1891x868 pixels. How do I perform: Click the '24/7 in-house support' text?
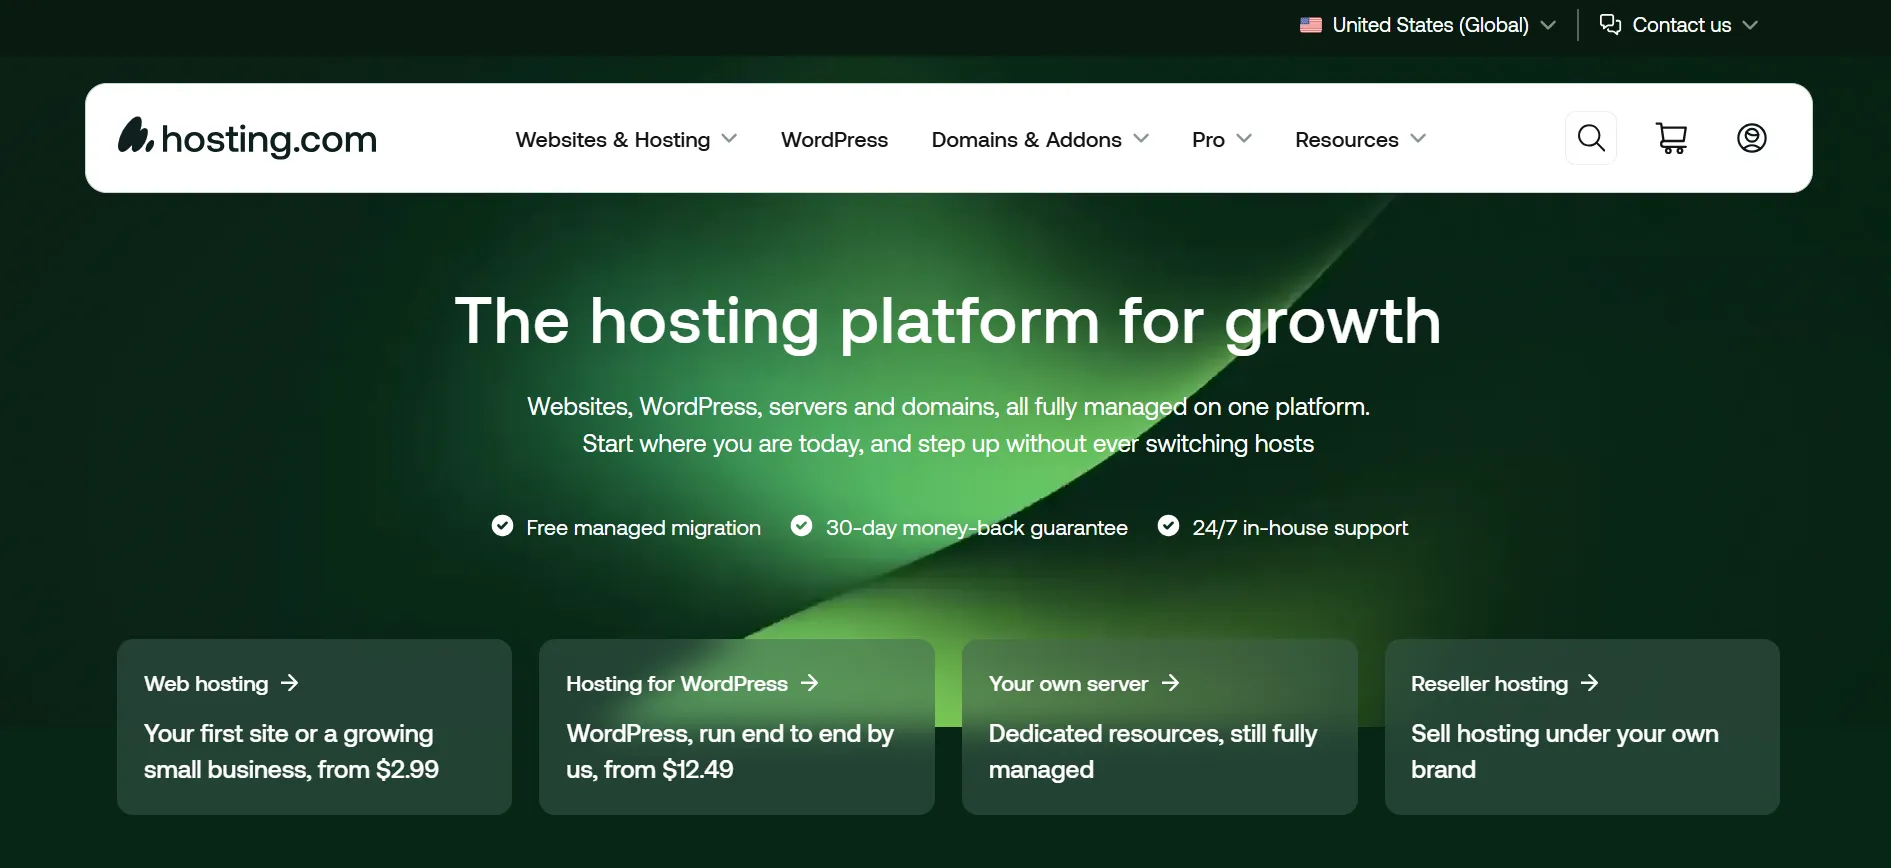tap(1300, 528)
